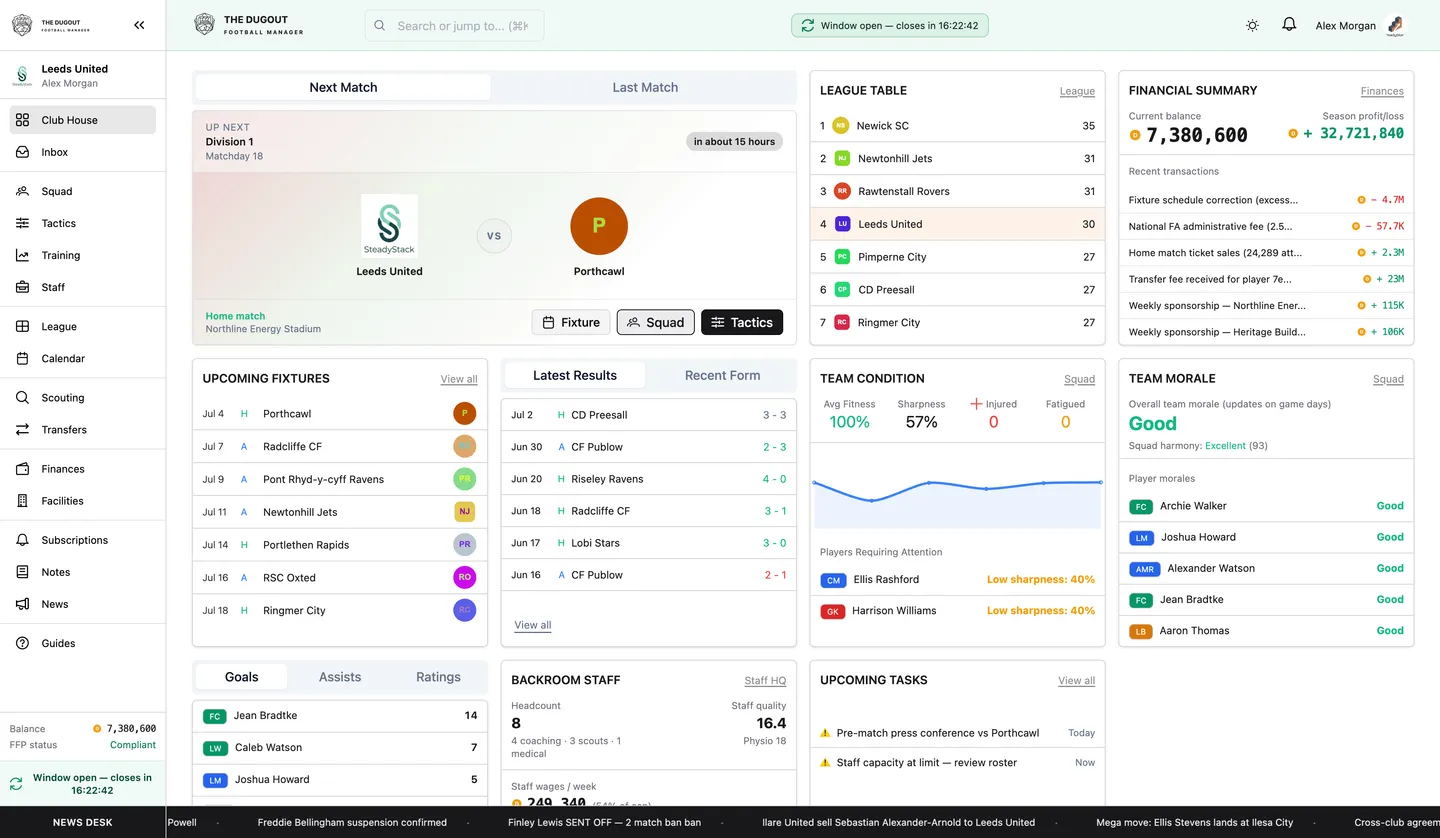Click Alexander Watson morale row
1440x838 pixels.
pyautogui.click(x=1266, y=568)
